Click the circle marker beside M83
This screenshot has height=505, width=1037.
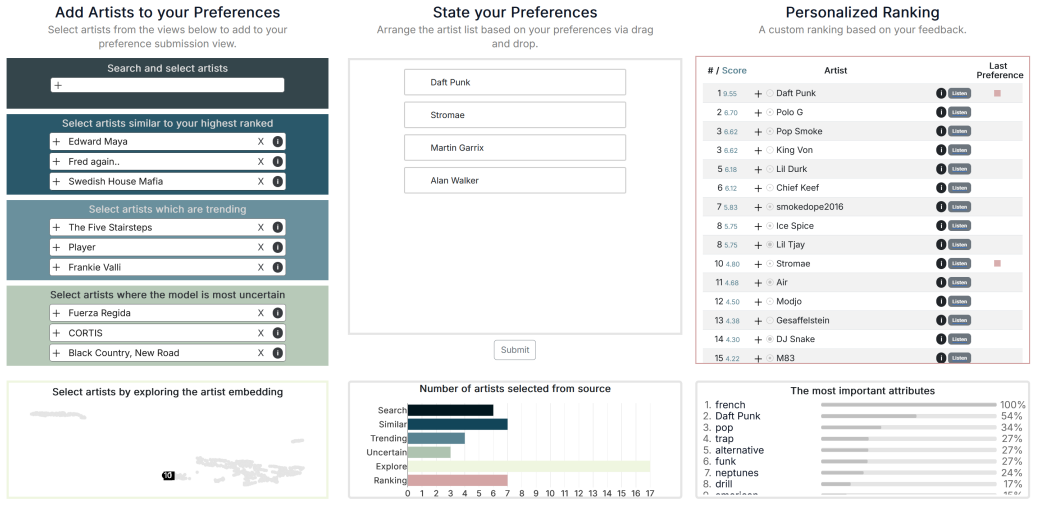770,358
